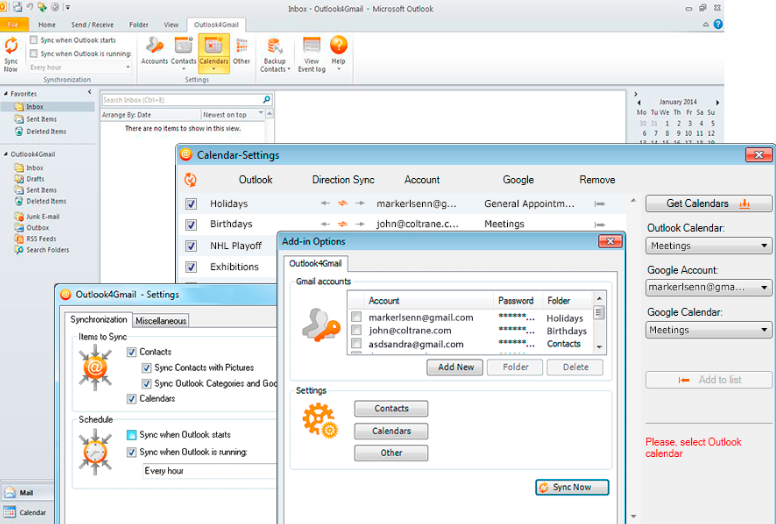Click Add New account button

tap(455, 367)
